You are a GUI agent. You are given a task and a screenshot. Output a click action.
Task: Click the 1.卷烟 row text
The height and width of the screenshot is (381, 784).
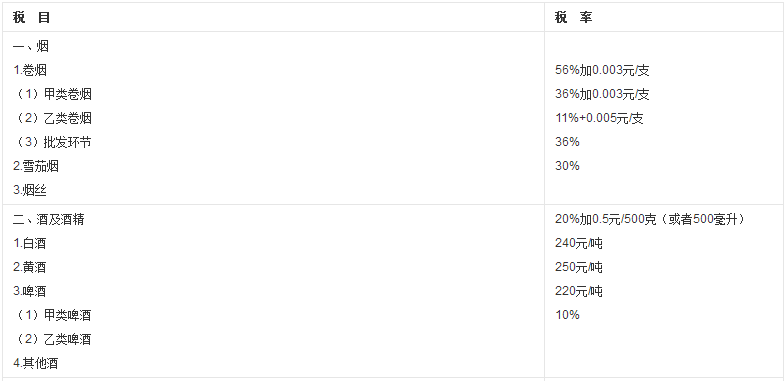point(30,70)
